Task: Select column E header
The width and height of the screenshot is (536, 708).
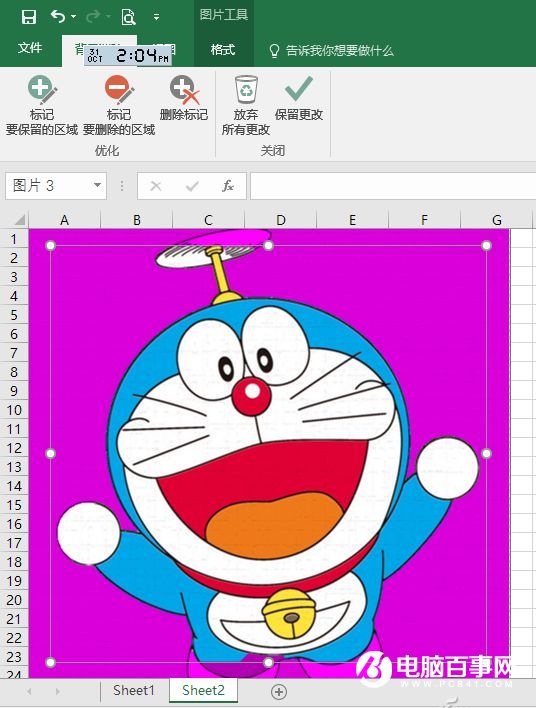Action: [x=352, y=220]
